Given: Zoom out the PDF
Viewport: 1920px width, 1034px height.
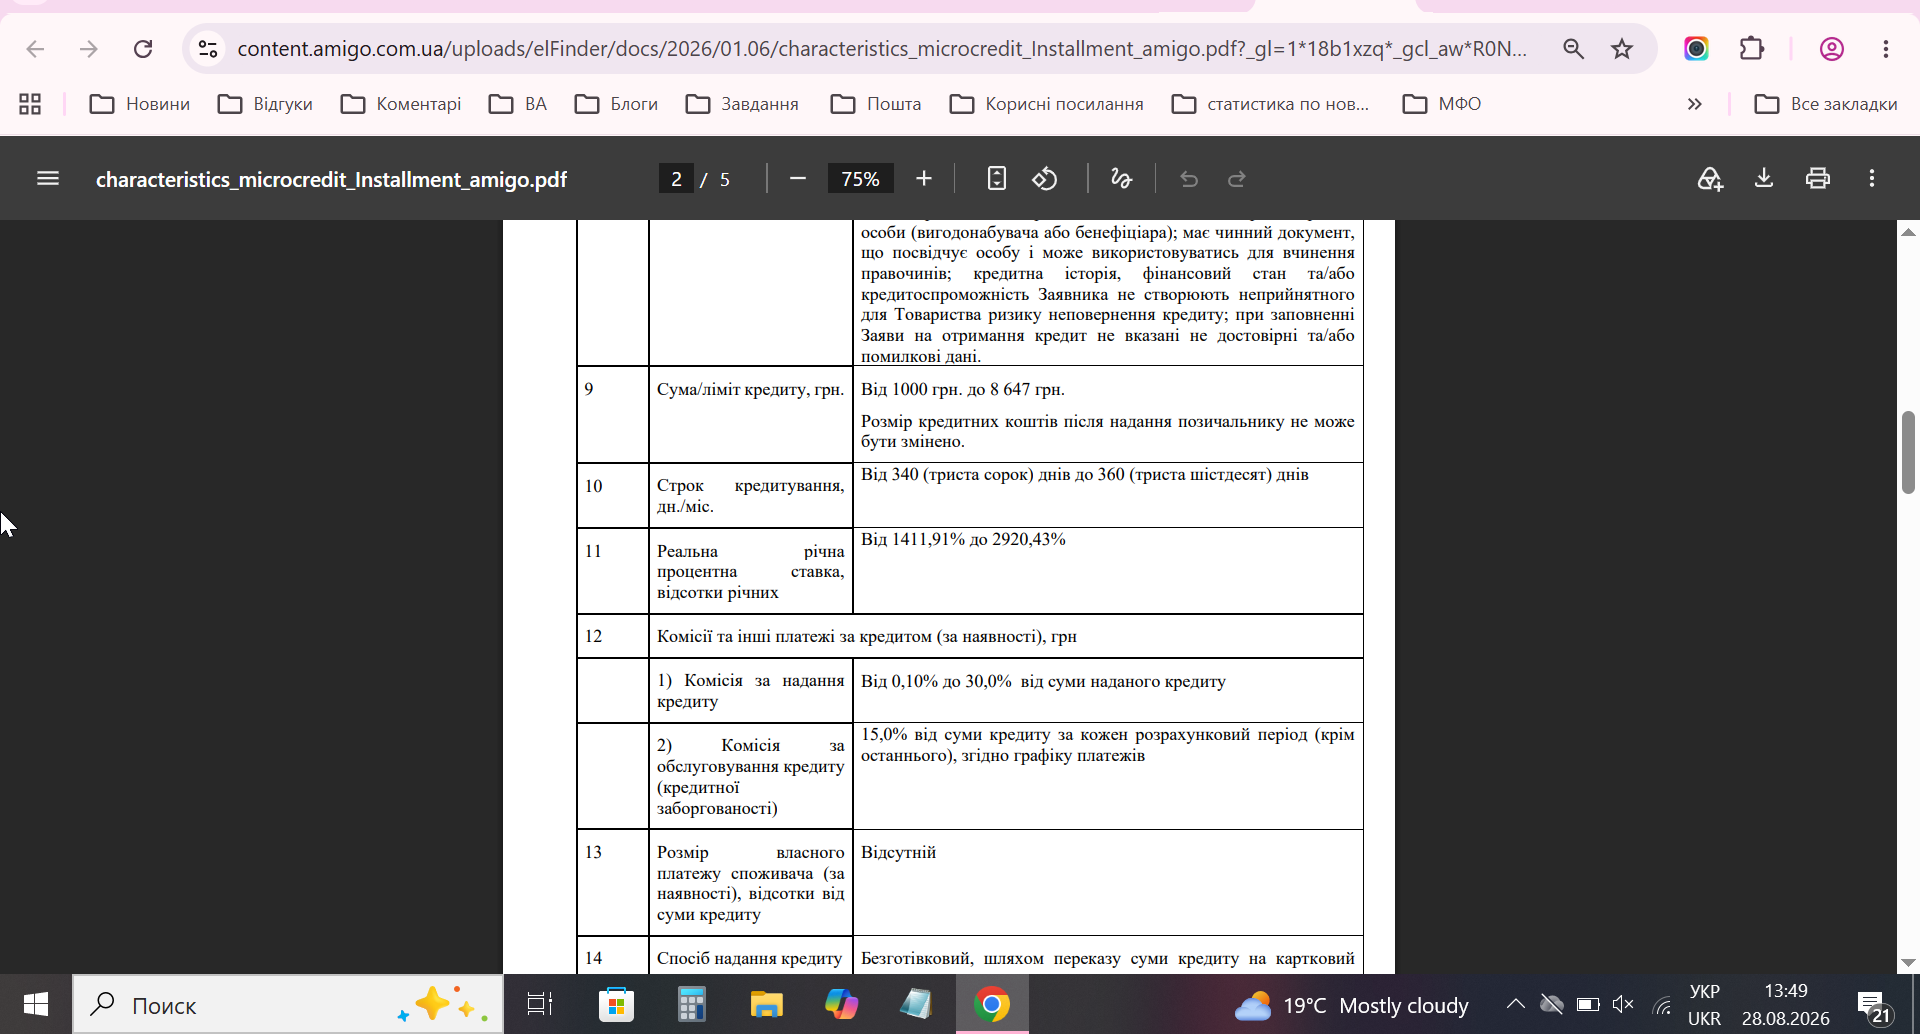Looking at the screenshot, I should [x=797, y=179].
